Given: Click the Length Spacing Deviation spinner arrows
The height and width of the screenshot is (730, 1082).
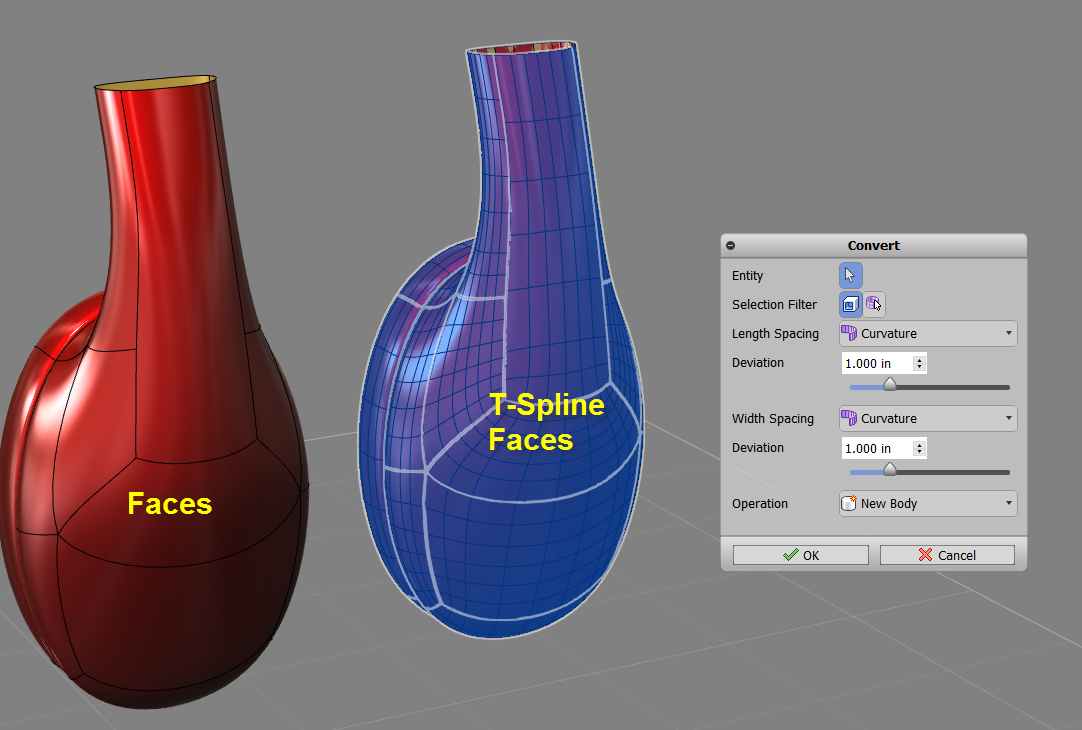Looking at the screenshot, I should [919, 363].
